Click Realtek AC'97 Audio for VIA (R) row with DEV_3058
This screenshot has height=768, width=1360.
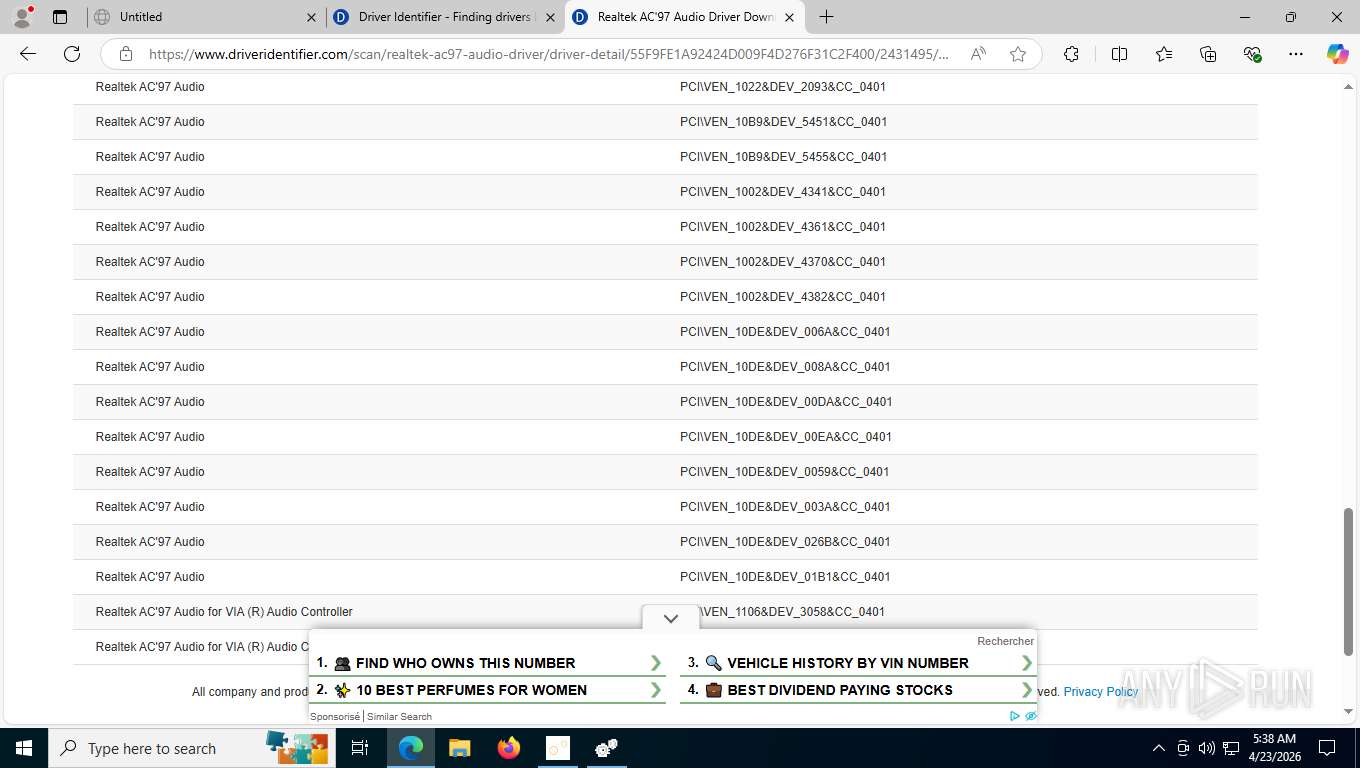pyautogui.click(x=665, y=612)
